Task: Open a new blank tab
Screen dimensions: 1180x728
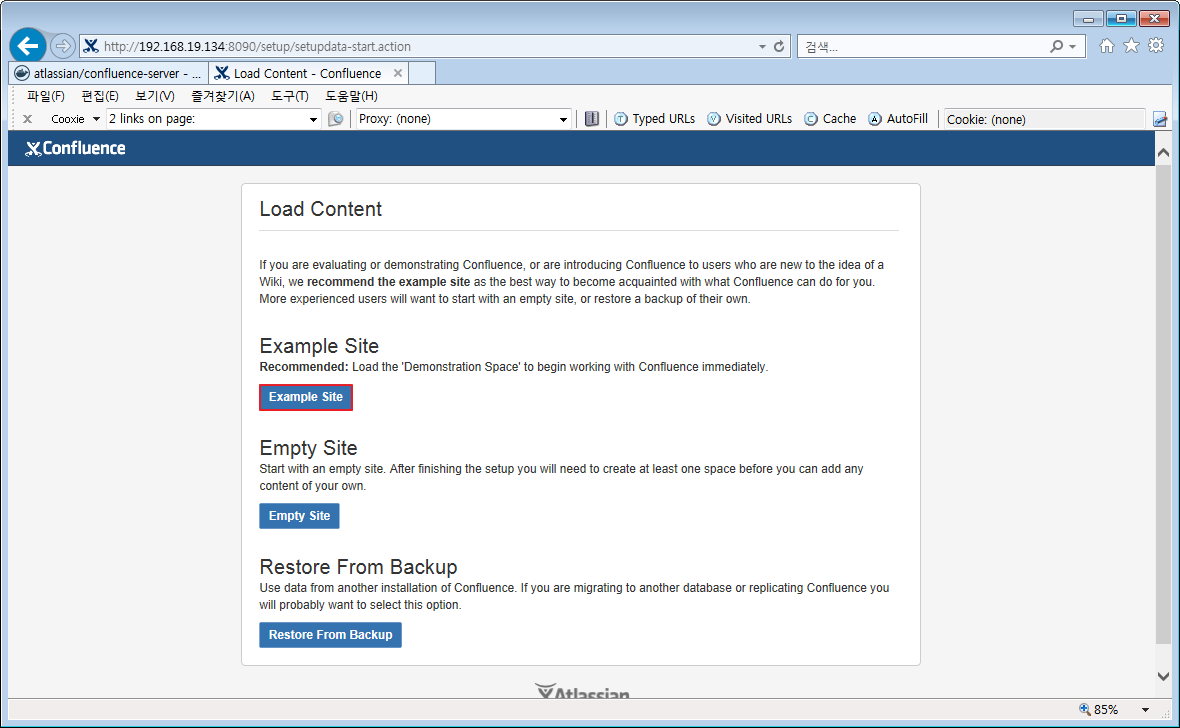Action: tap(422, 73)
